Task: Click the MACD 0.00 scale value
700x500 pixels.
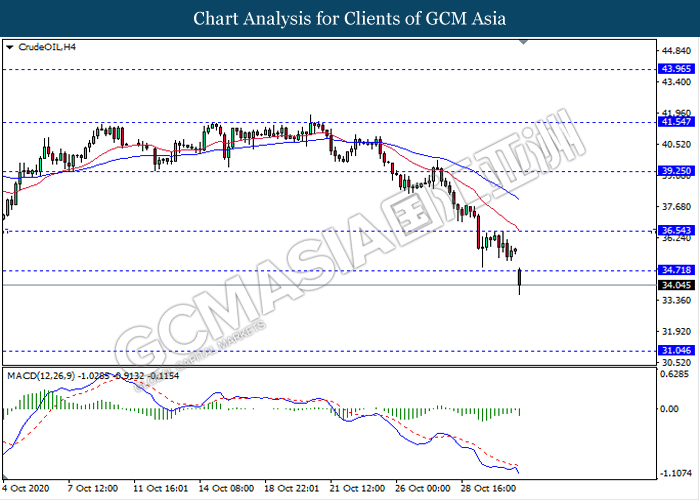Action: click(x=669, y=409)
